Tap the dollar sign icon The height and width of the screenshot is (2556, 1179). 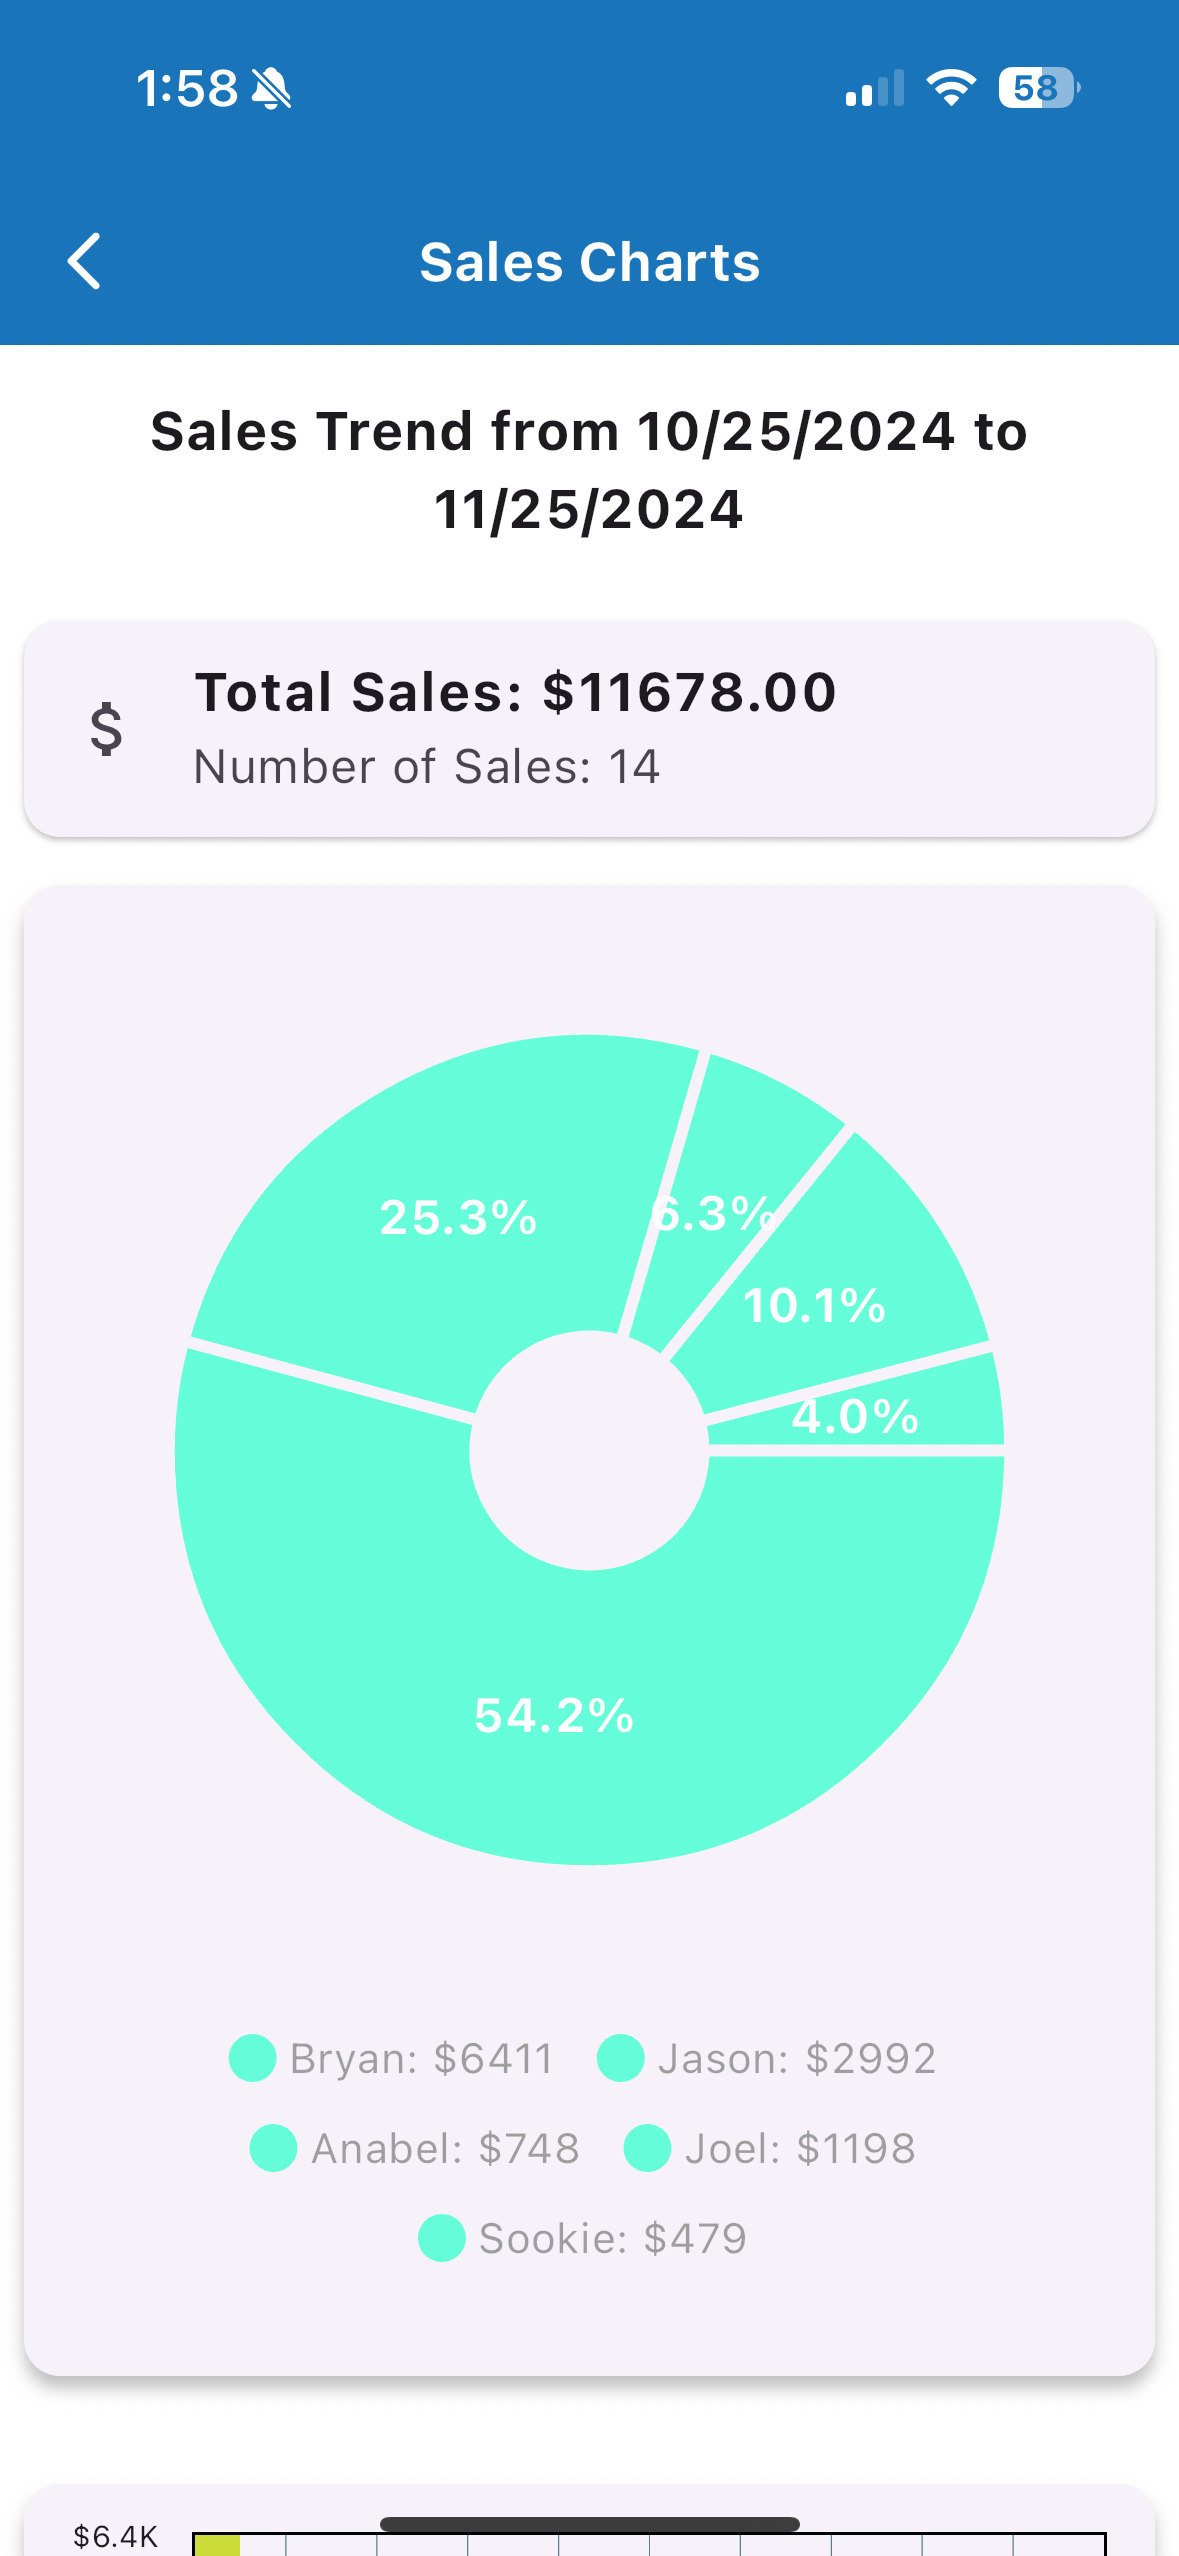(x=106, y=728)
